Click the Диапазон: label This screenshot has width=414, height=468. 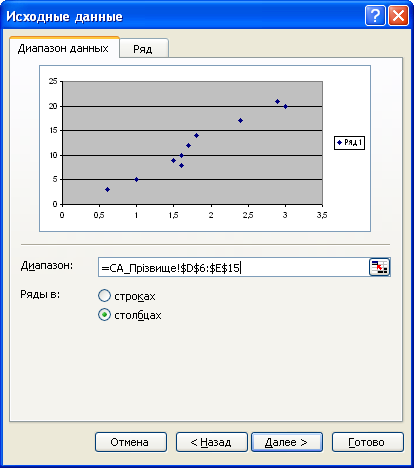(47, 266)
